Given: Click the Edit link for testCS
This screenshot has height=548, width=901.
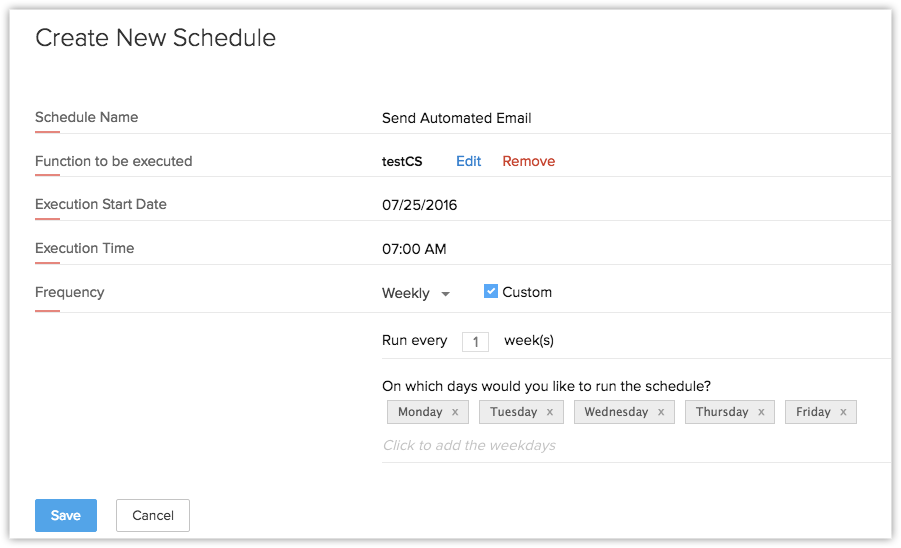Looking at the screenshot, I should coord(468,161).
